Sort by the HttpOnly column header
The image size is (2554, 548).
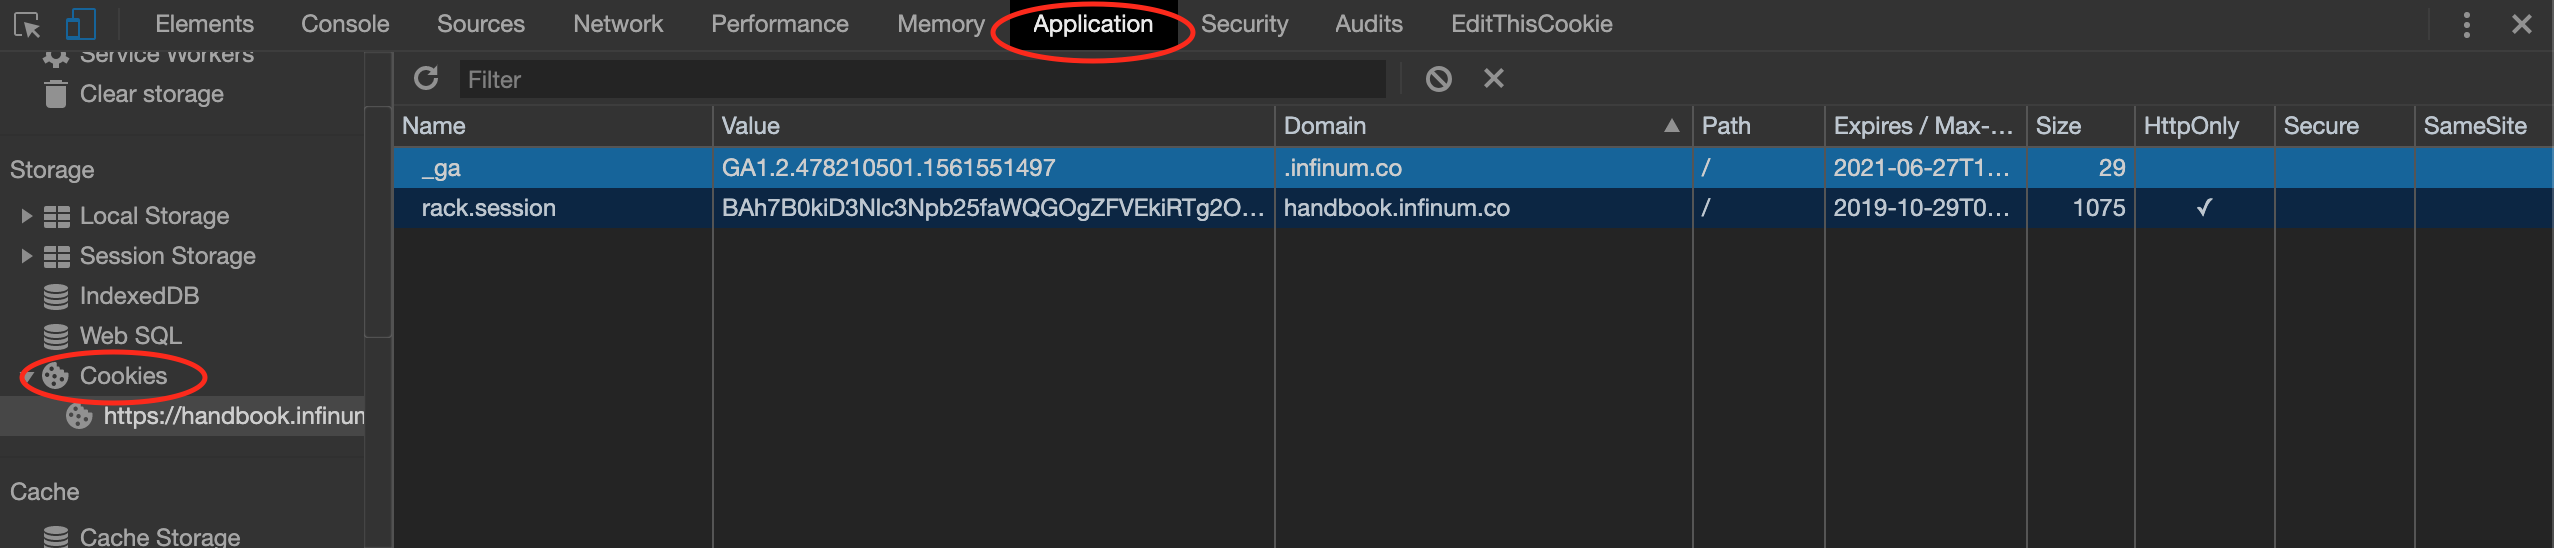click(x=2204, y=126)
